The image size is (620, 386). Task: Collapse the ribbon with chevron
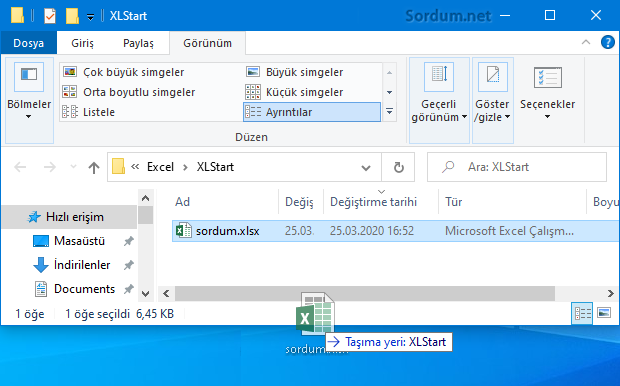[x=586, y=42]
